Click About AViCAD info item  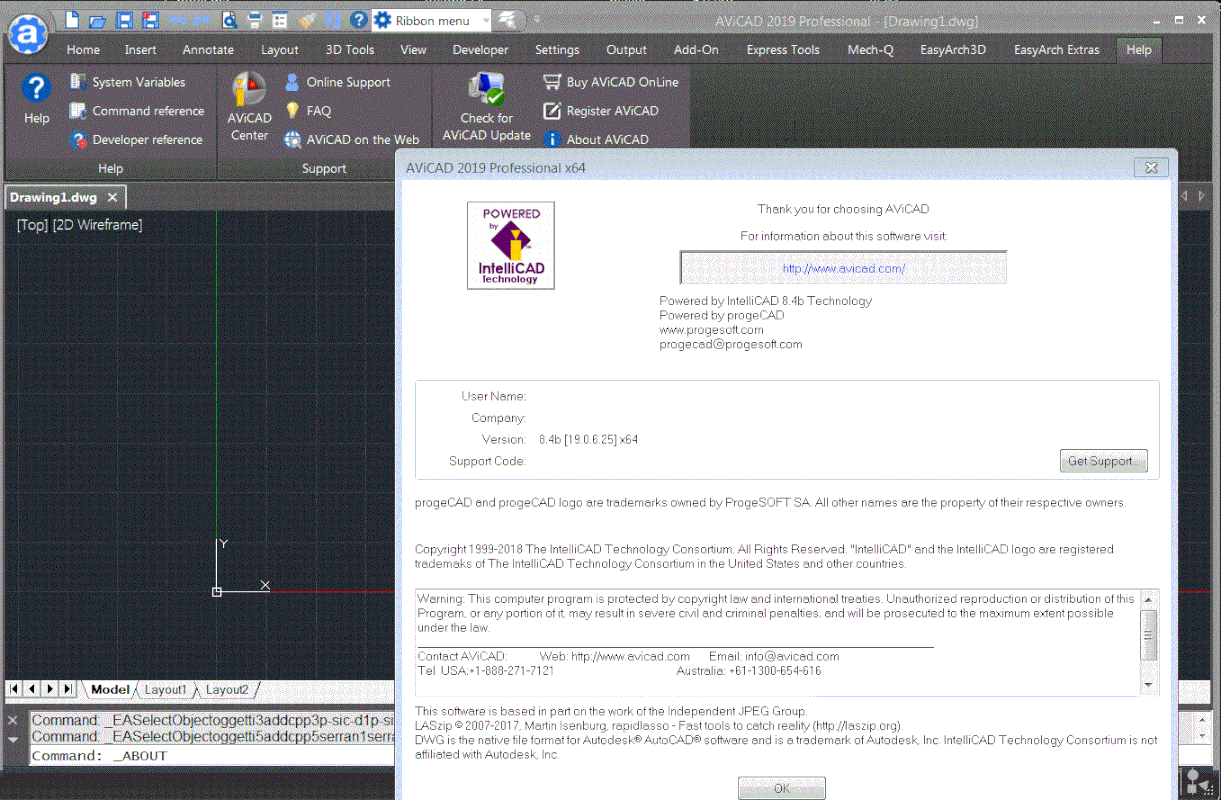click(596, 140)
